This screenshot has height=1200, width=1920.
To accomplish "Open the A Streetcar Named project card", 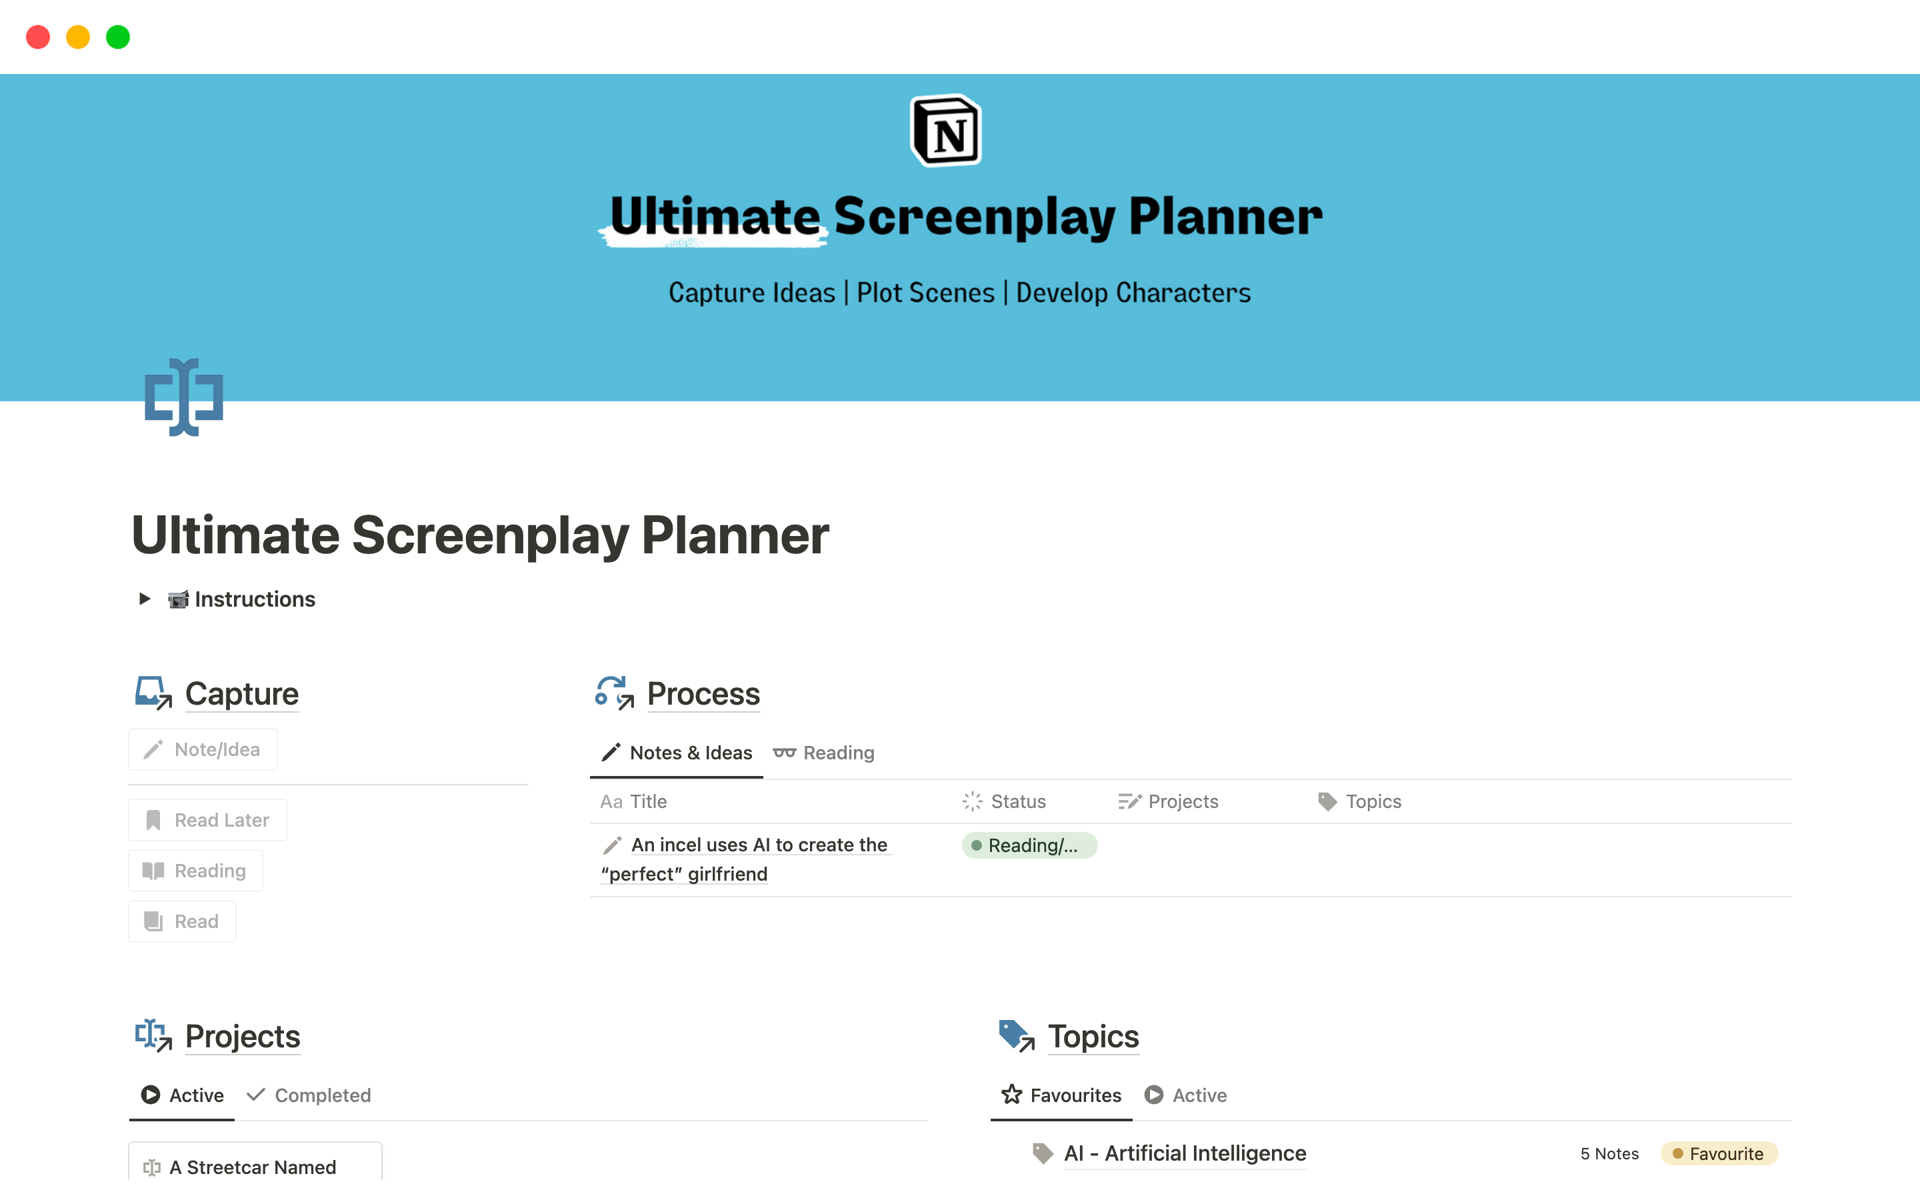I will pyautogui.click(x=253, y=1167).
